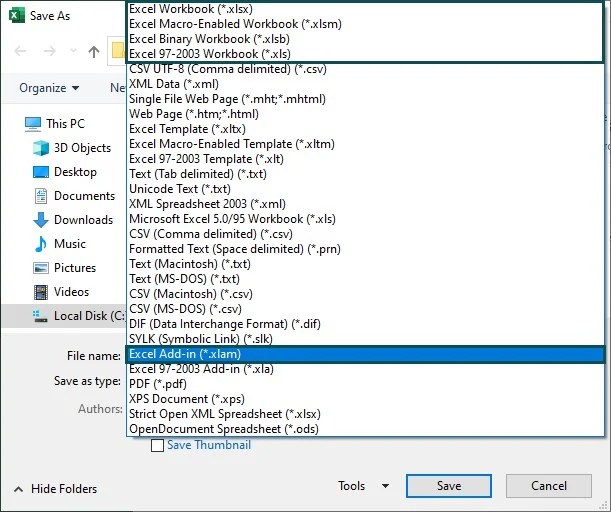Select Excel Template (*.xltx)
The image size is (611, 512).
point(366,129)
